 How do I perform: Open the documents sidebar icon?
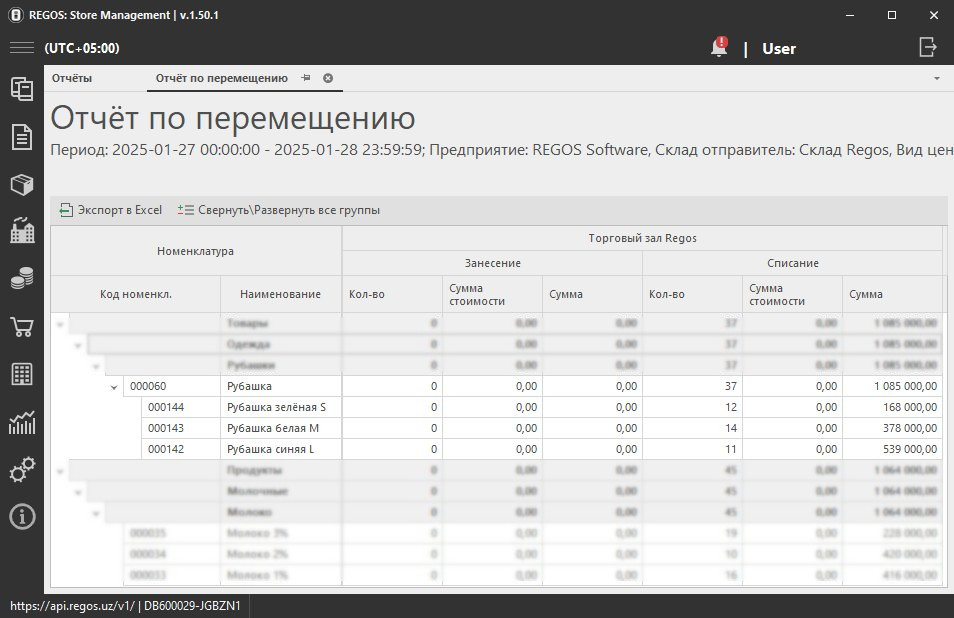click(21, 137)
